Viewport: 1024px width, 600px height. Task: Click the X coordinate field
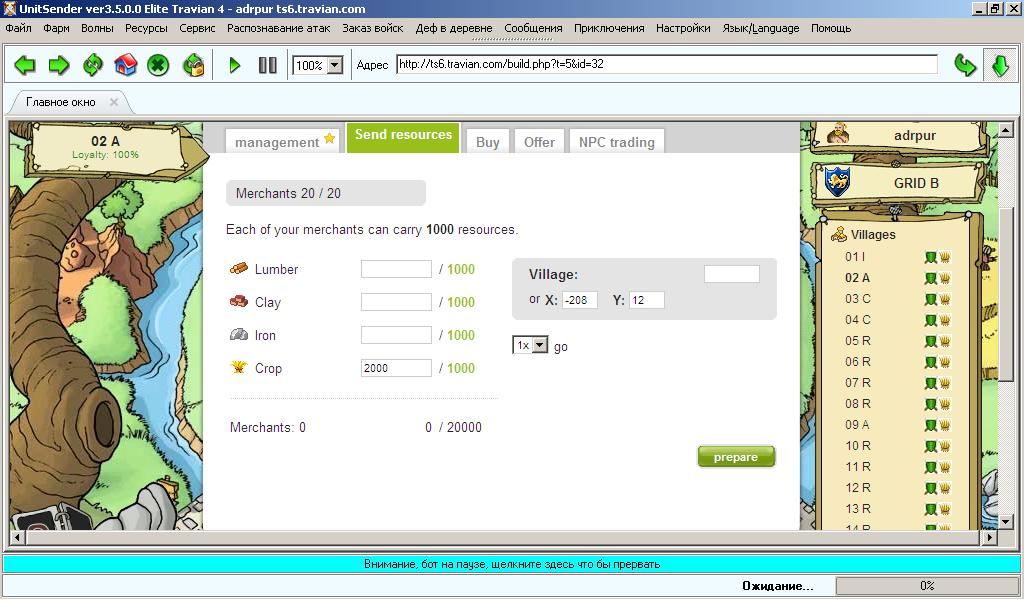[580, 300]
